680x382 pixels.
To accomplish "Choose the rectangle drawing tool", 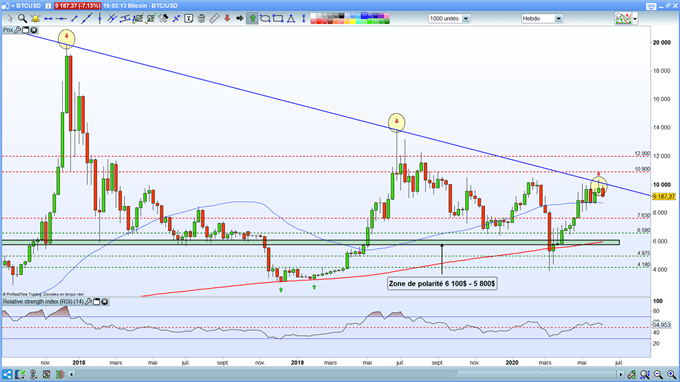I will pyautogui.click(x=278, y=19).
